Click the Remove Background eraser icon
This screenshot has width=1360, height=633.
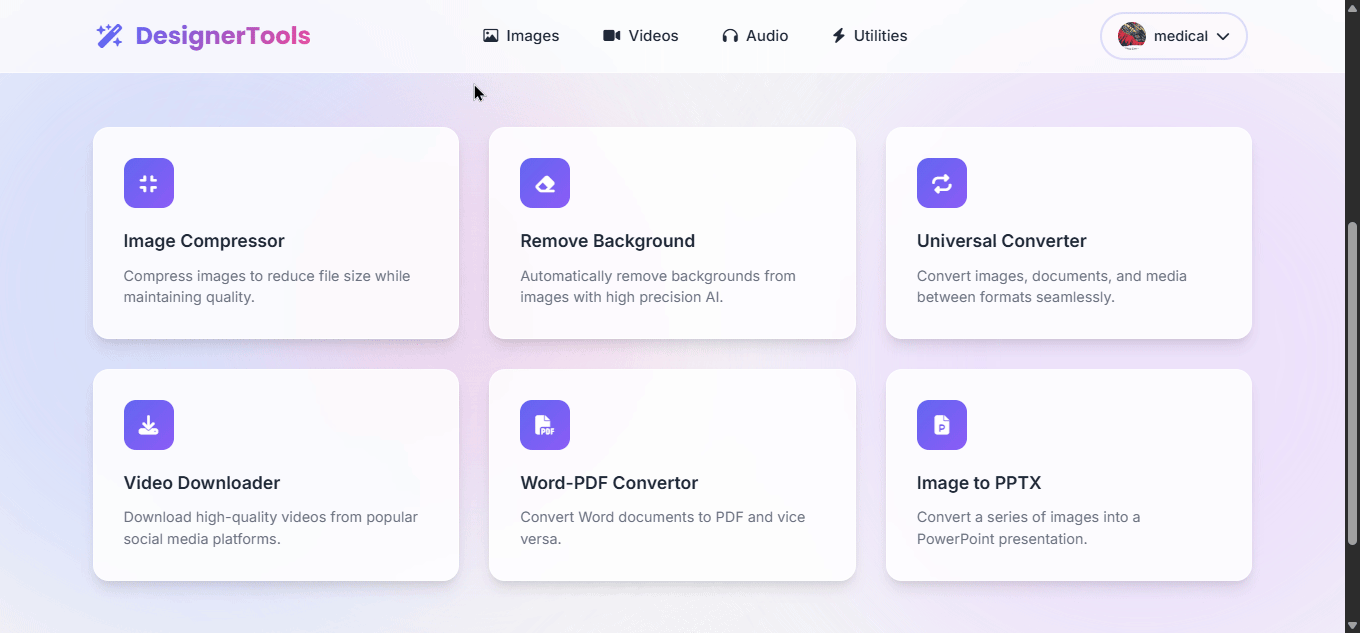click(x=545, y=183)
